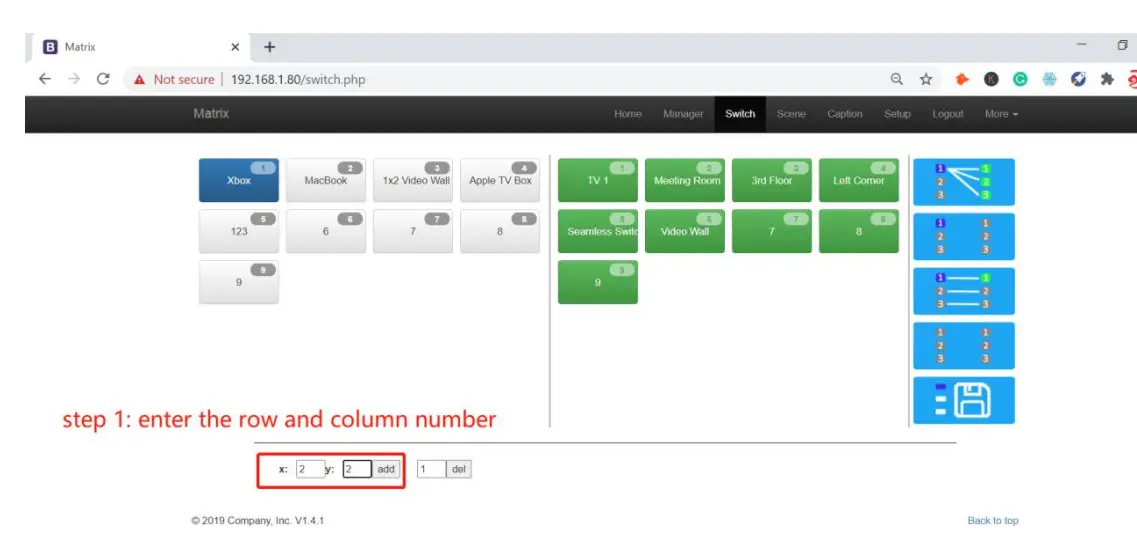
Task: Click the browser forward arrow
Action: point(74,79)
